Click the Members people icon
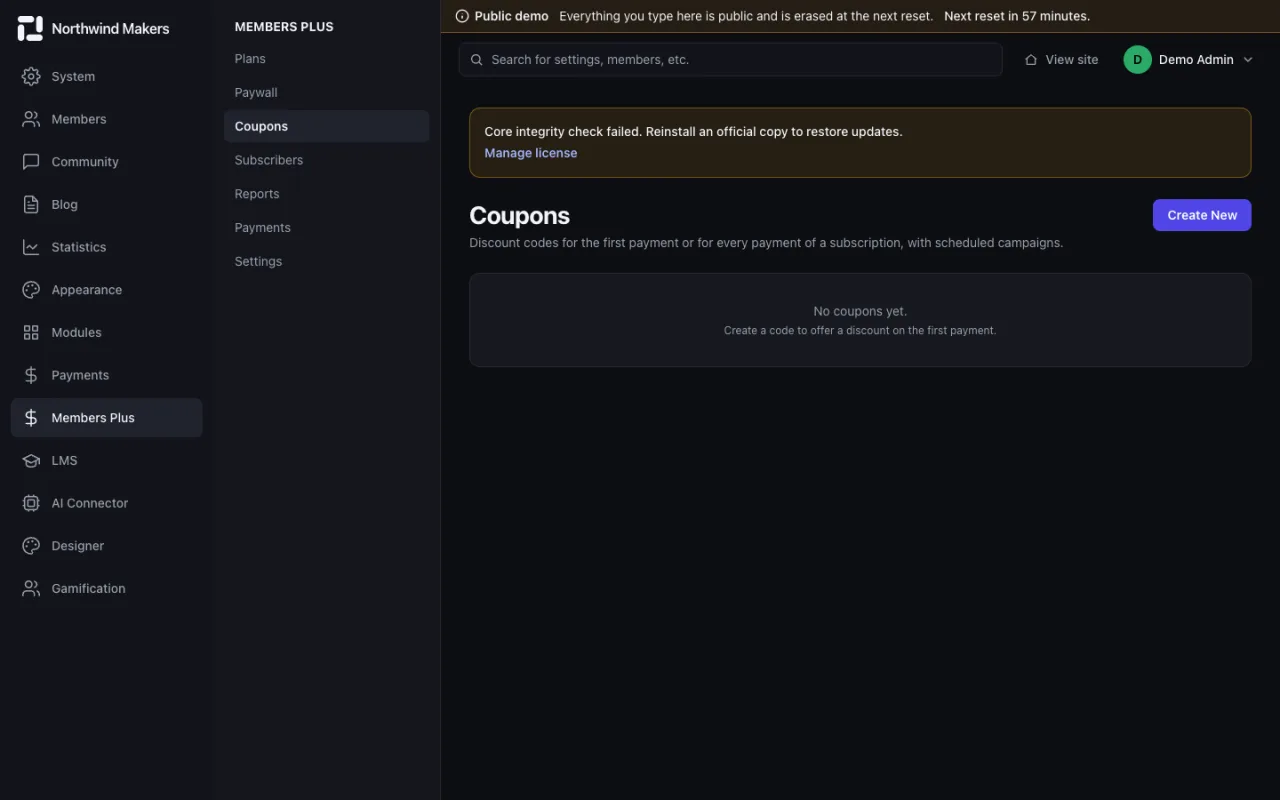Screen dimensions: 1280x800 click(31, 119)
